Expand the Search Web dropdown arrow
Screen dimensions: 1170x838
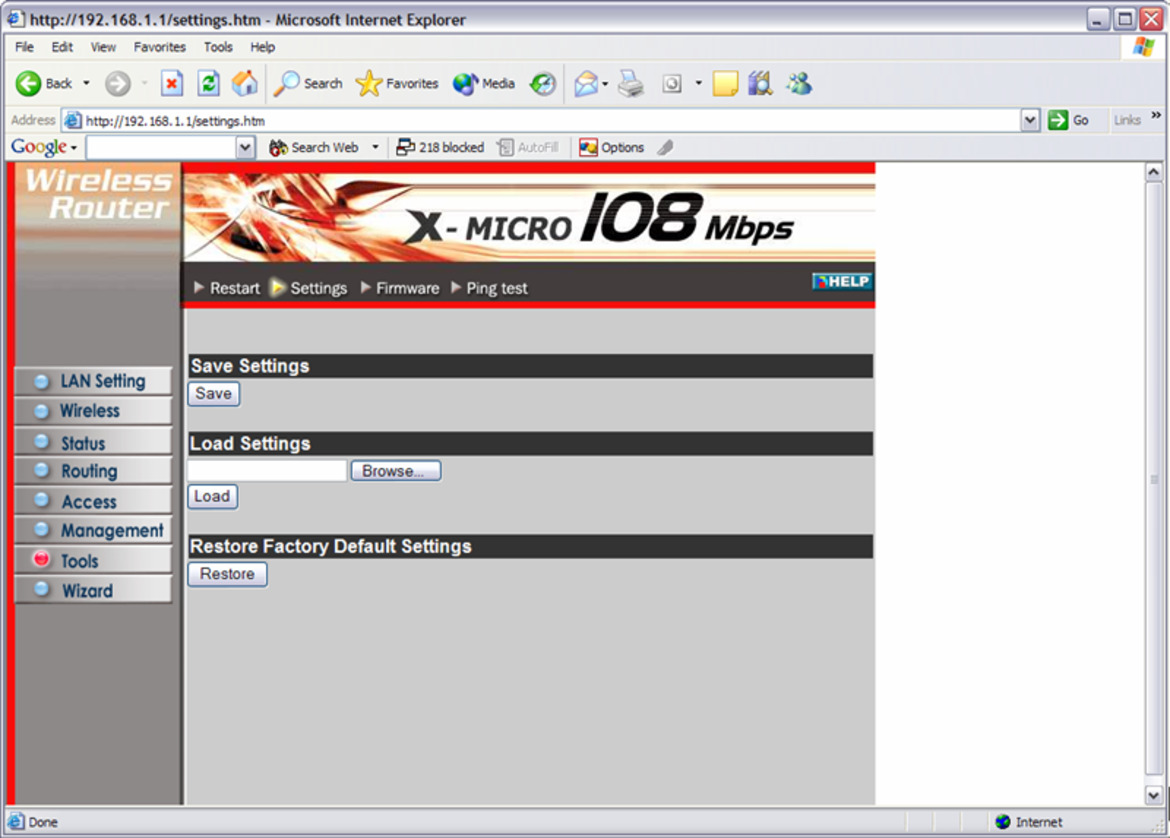(x=375, y=147)
